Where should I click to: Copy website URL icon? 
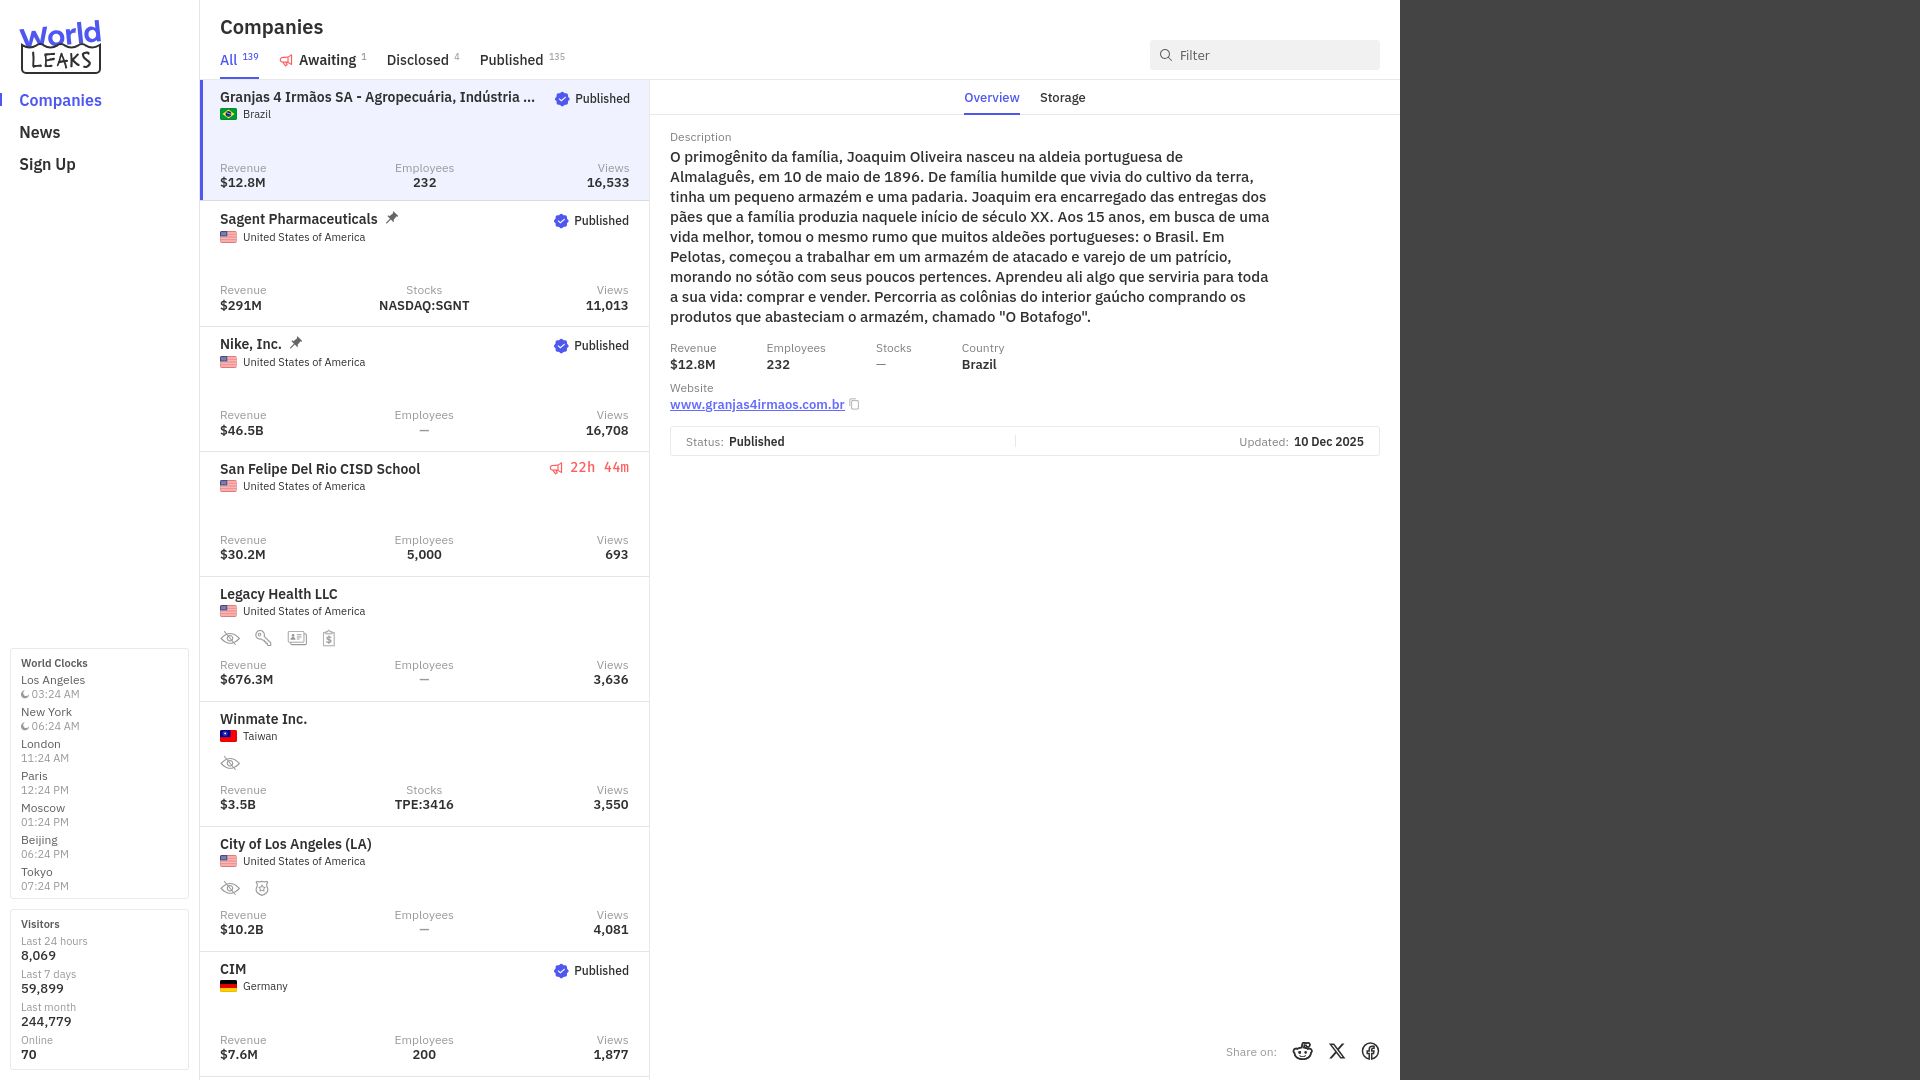pyautogui.click(x=854, y=405)
